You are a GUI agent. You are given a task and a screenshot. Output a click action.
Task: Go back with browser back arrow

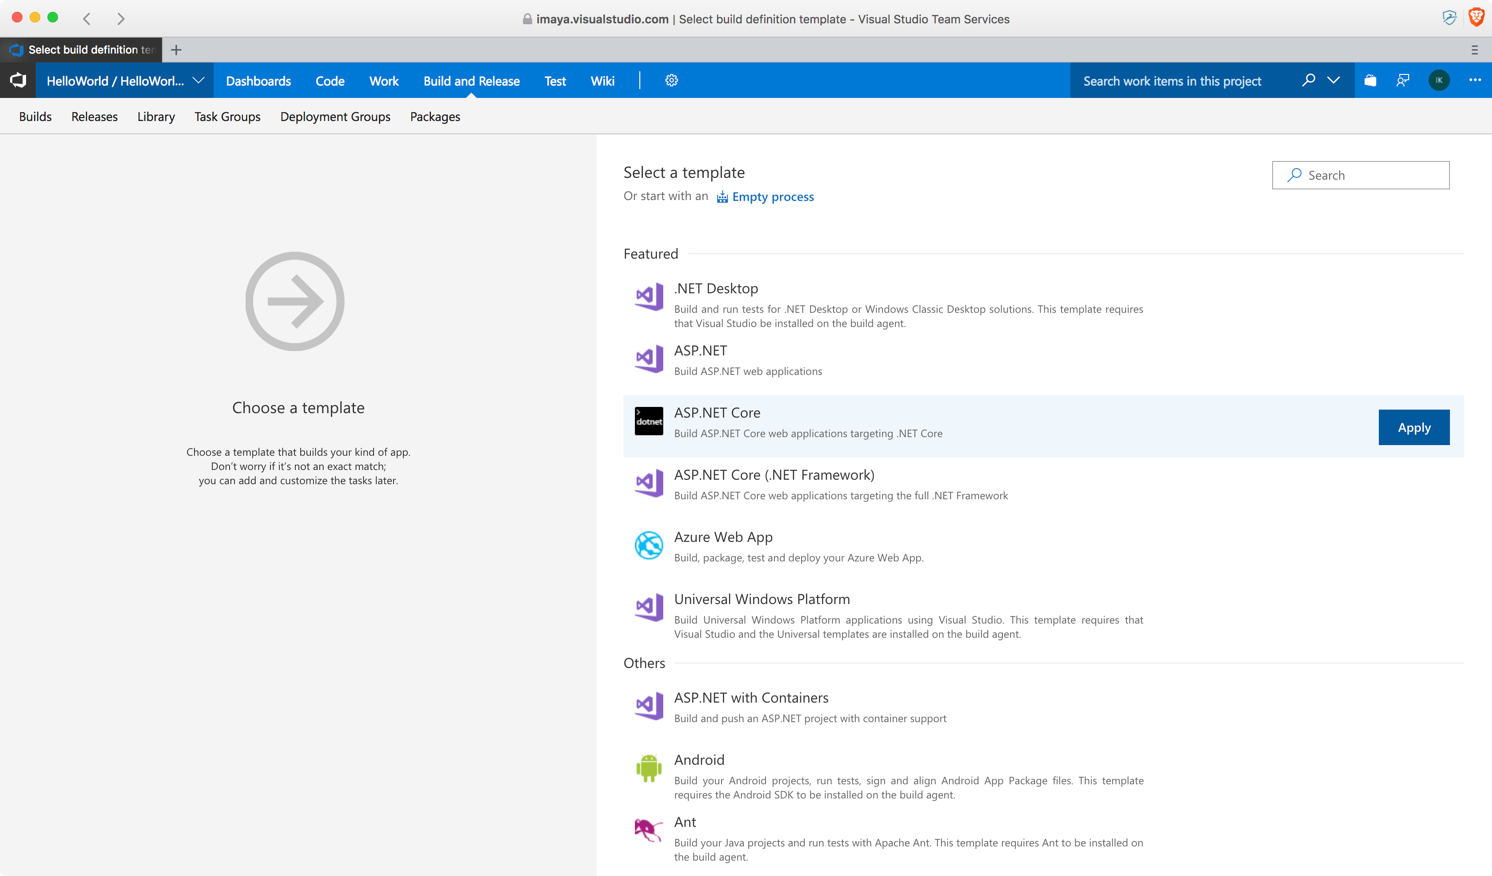(87, 18)
